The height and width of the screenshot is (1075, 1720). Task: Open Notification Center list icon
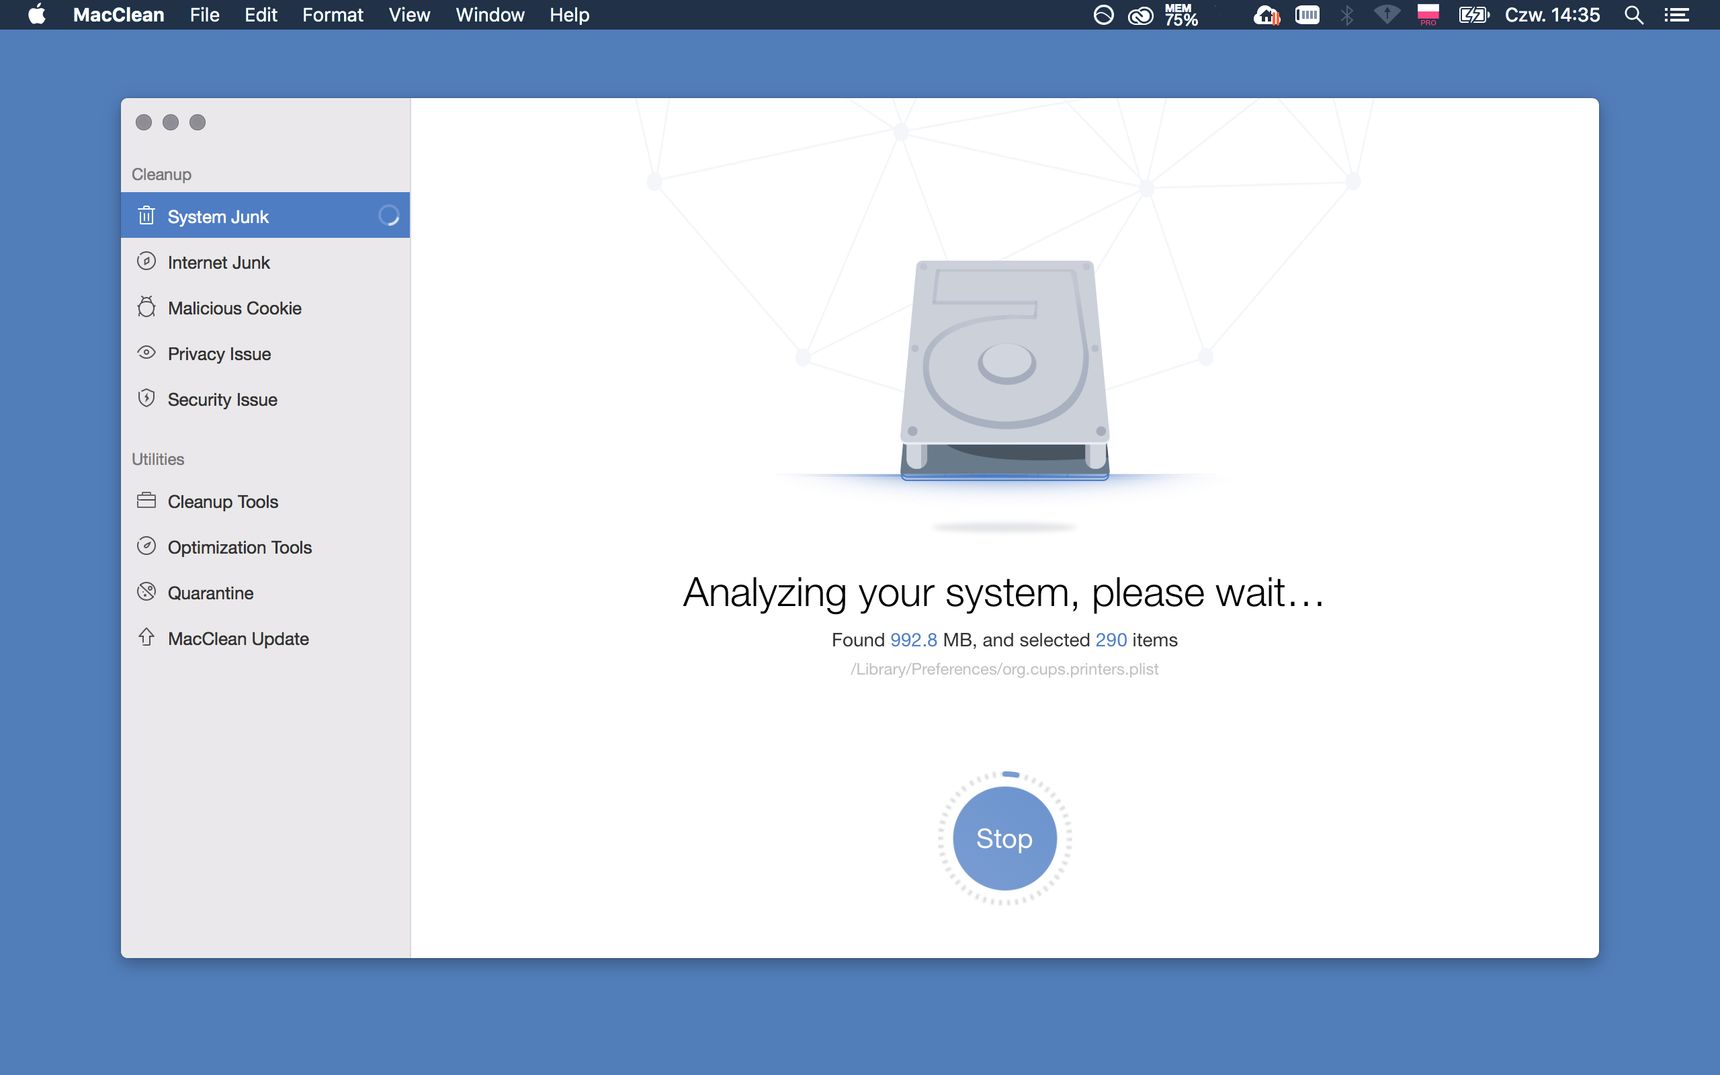(1677, 14)
